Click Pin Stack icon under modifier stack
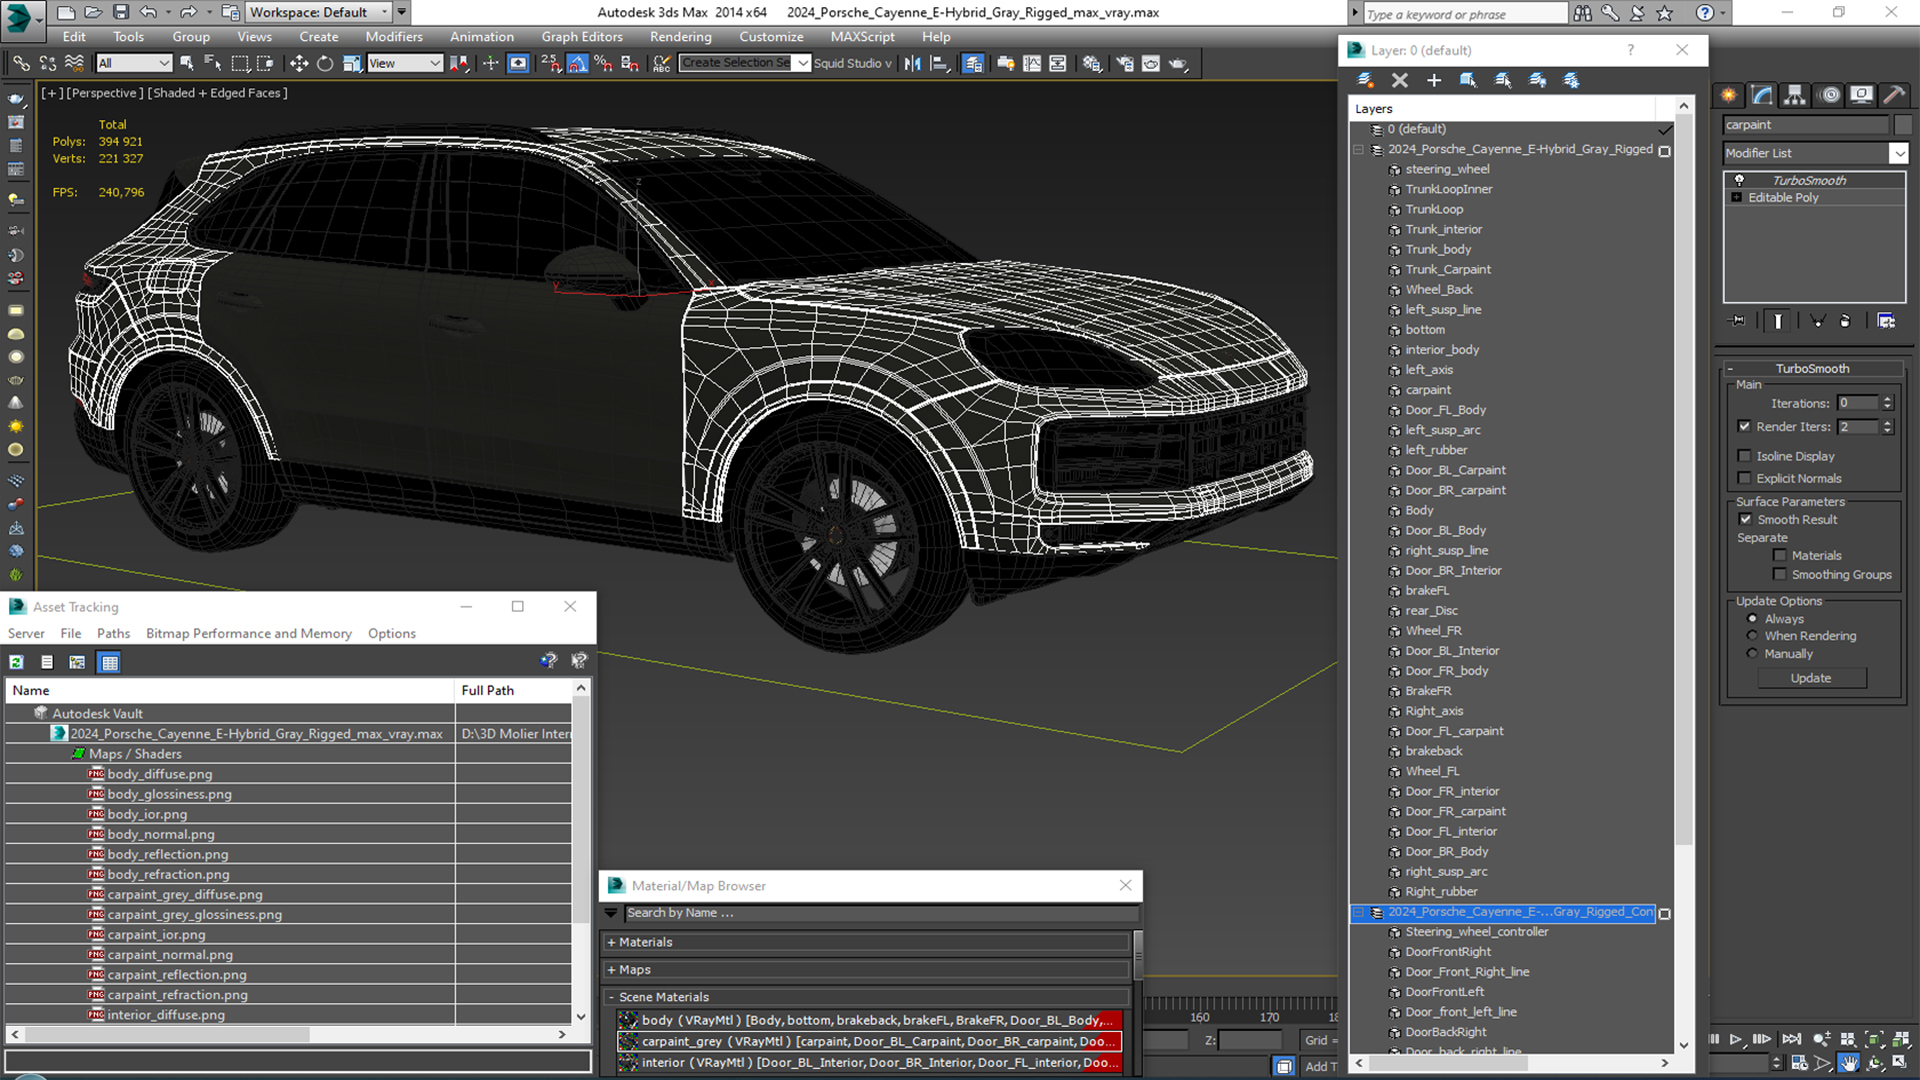The height and width of the screenshot is (1080, 1920). coord(1738,321)
